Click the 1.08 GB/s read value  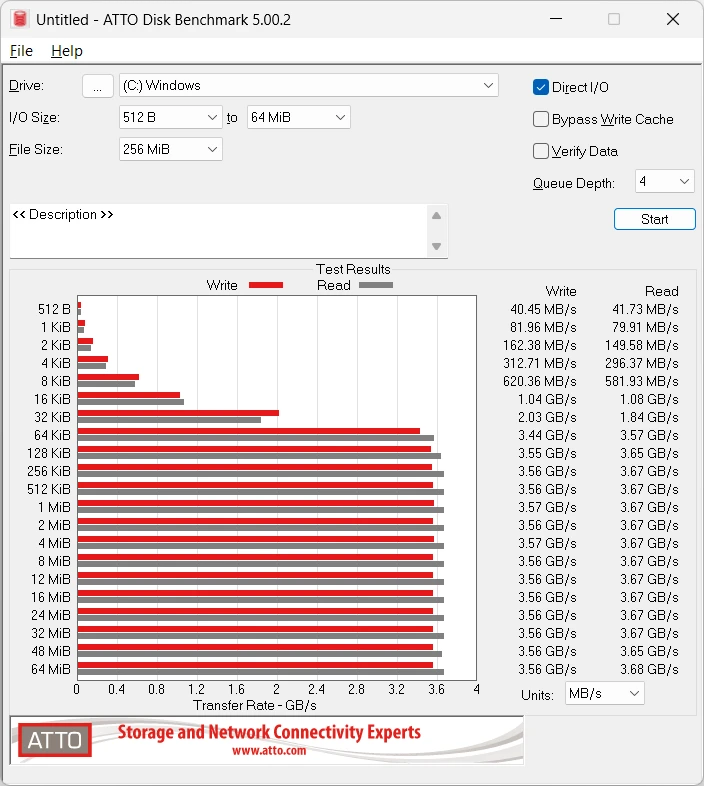click(x=649, y=399)
